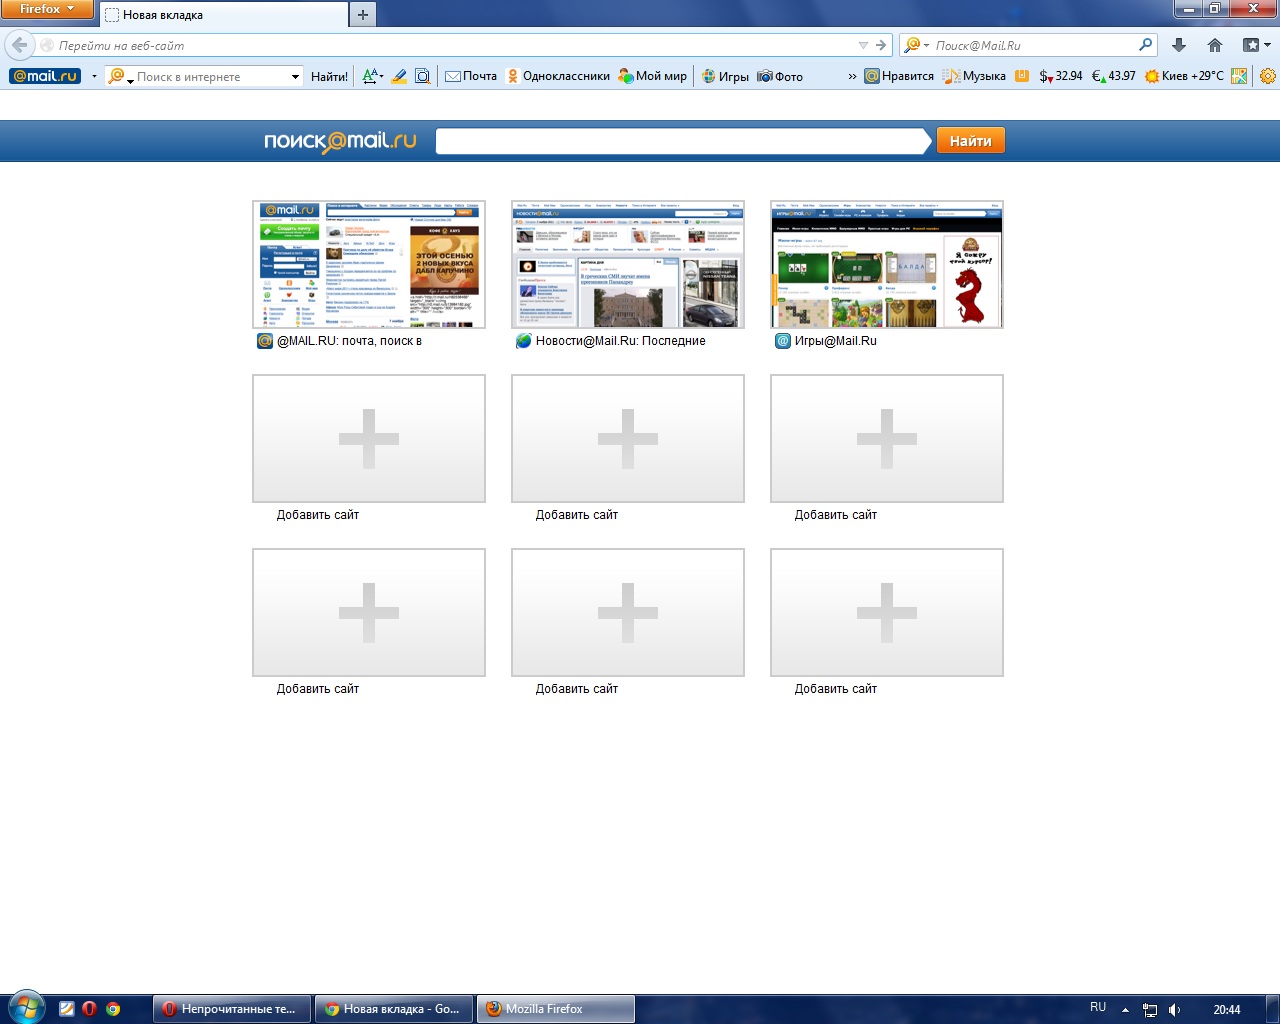The width and height of the screenshot is (1280, 1024).
Task: Add a site in the bottom-row right tile
Action: (x=887, y=612)
